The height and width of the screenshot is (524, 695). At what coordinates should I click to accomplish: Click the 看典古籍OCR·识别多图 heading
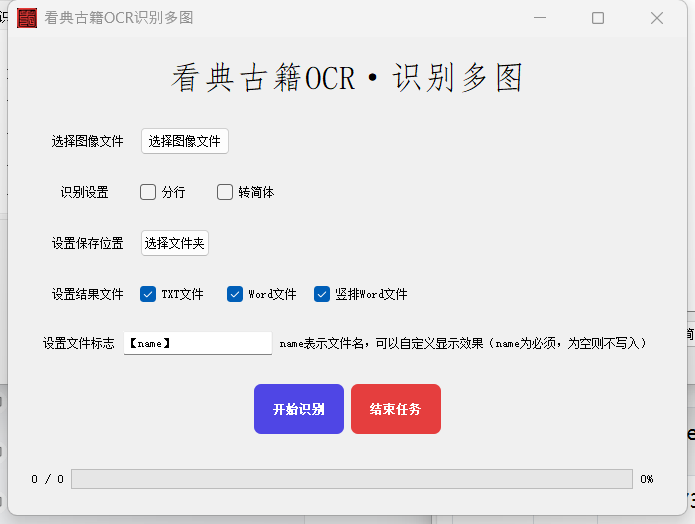[x=347, y=78]
